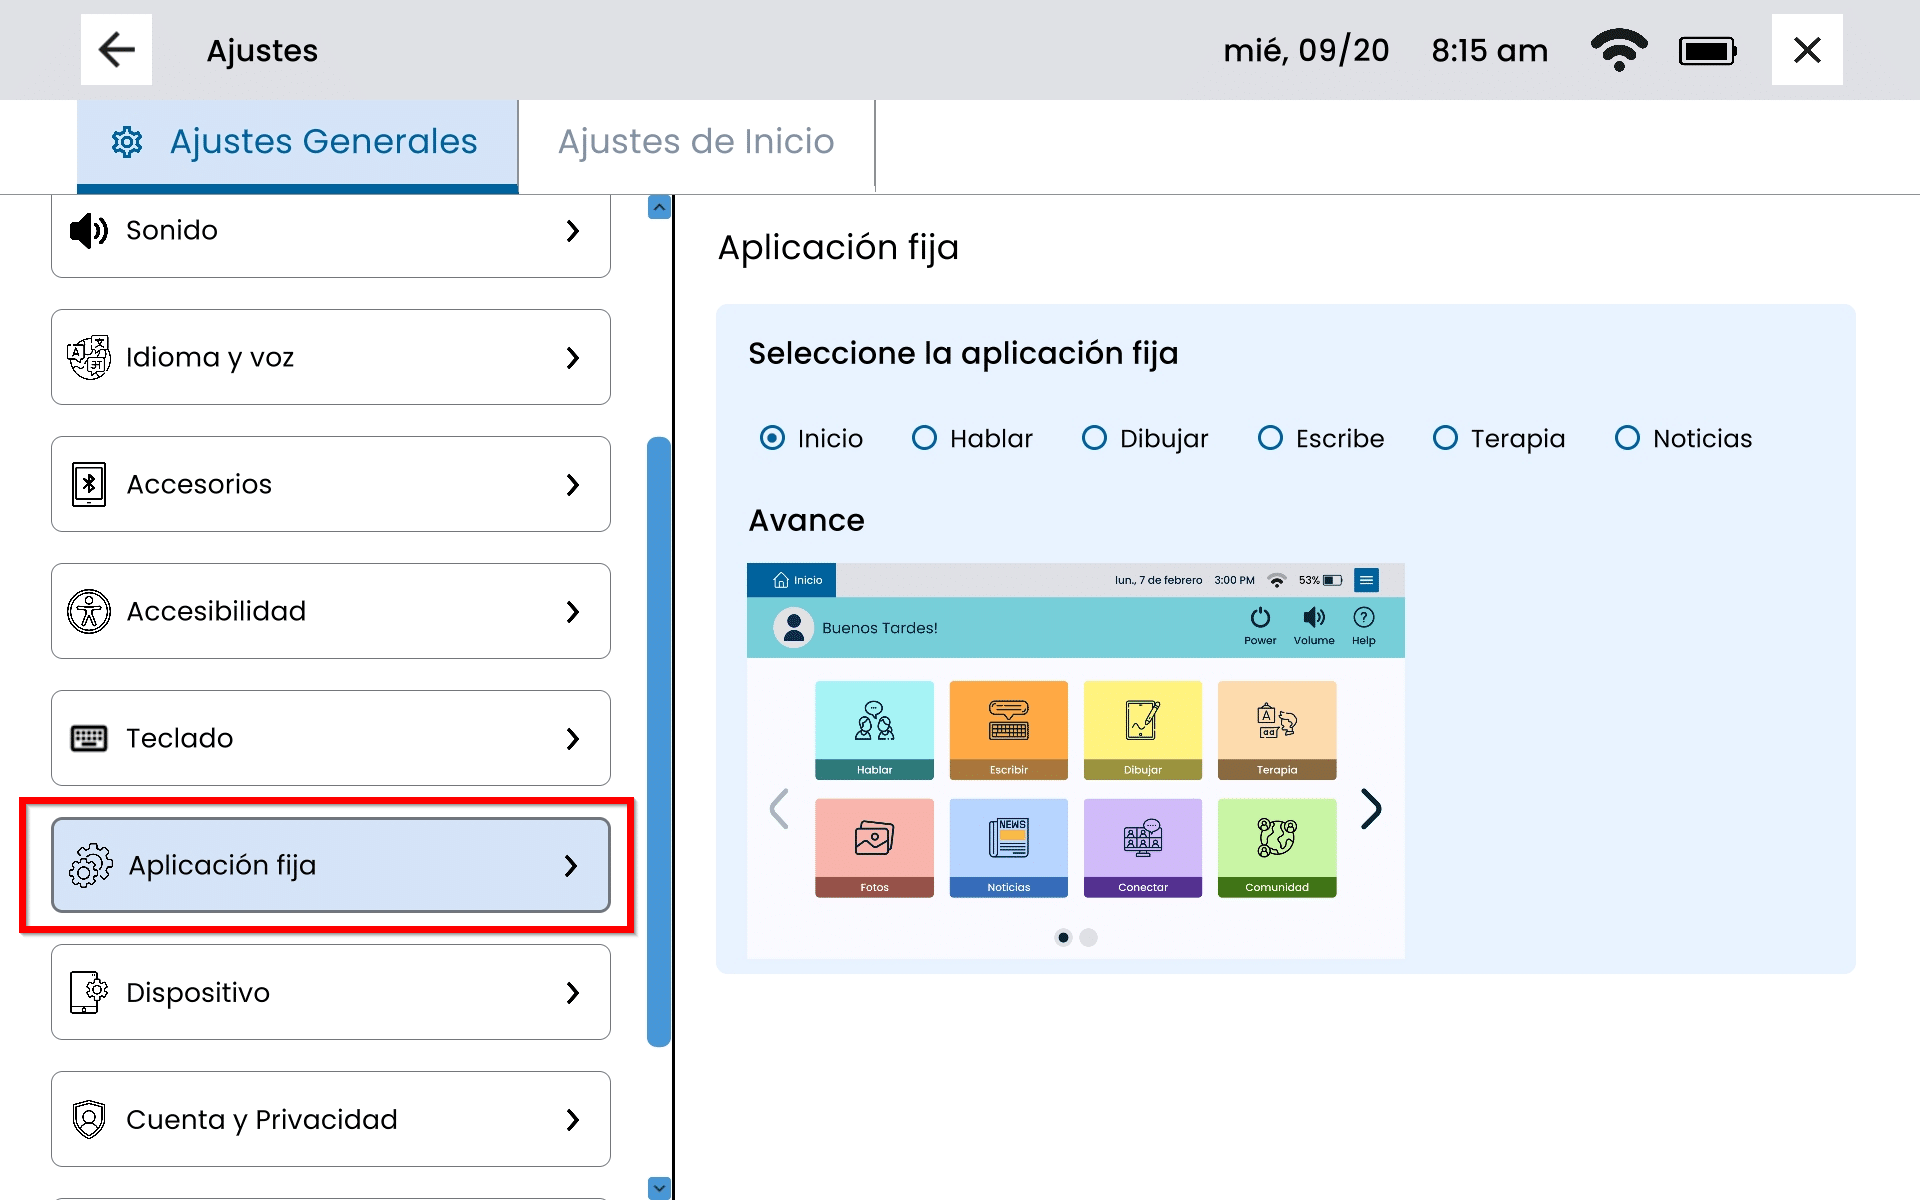Click the Cuenta y Privacidad shield icon
The height and width of the screenshot is (1200, 1920).
(x=89, y=1119)
